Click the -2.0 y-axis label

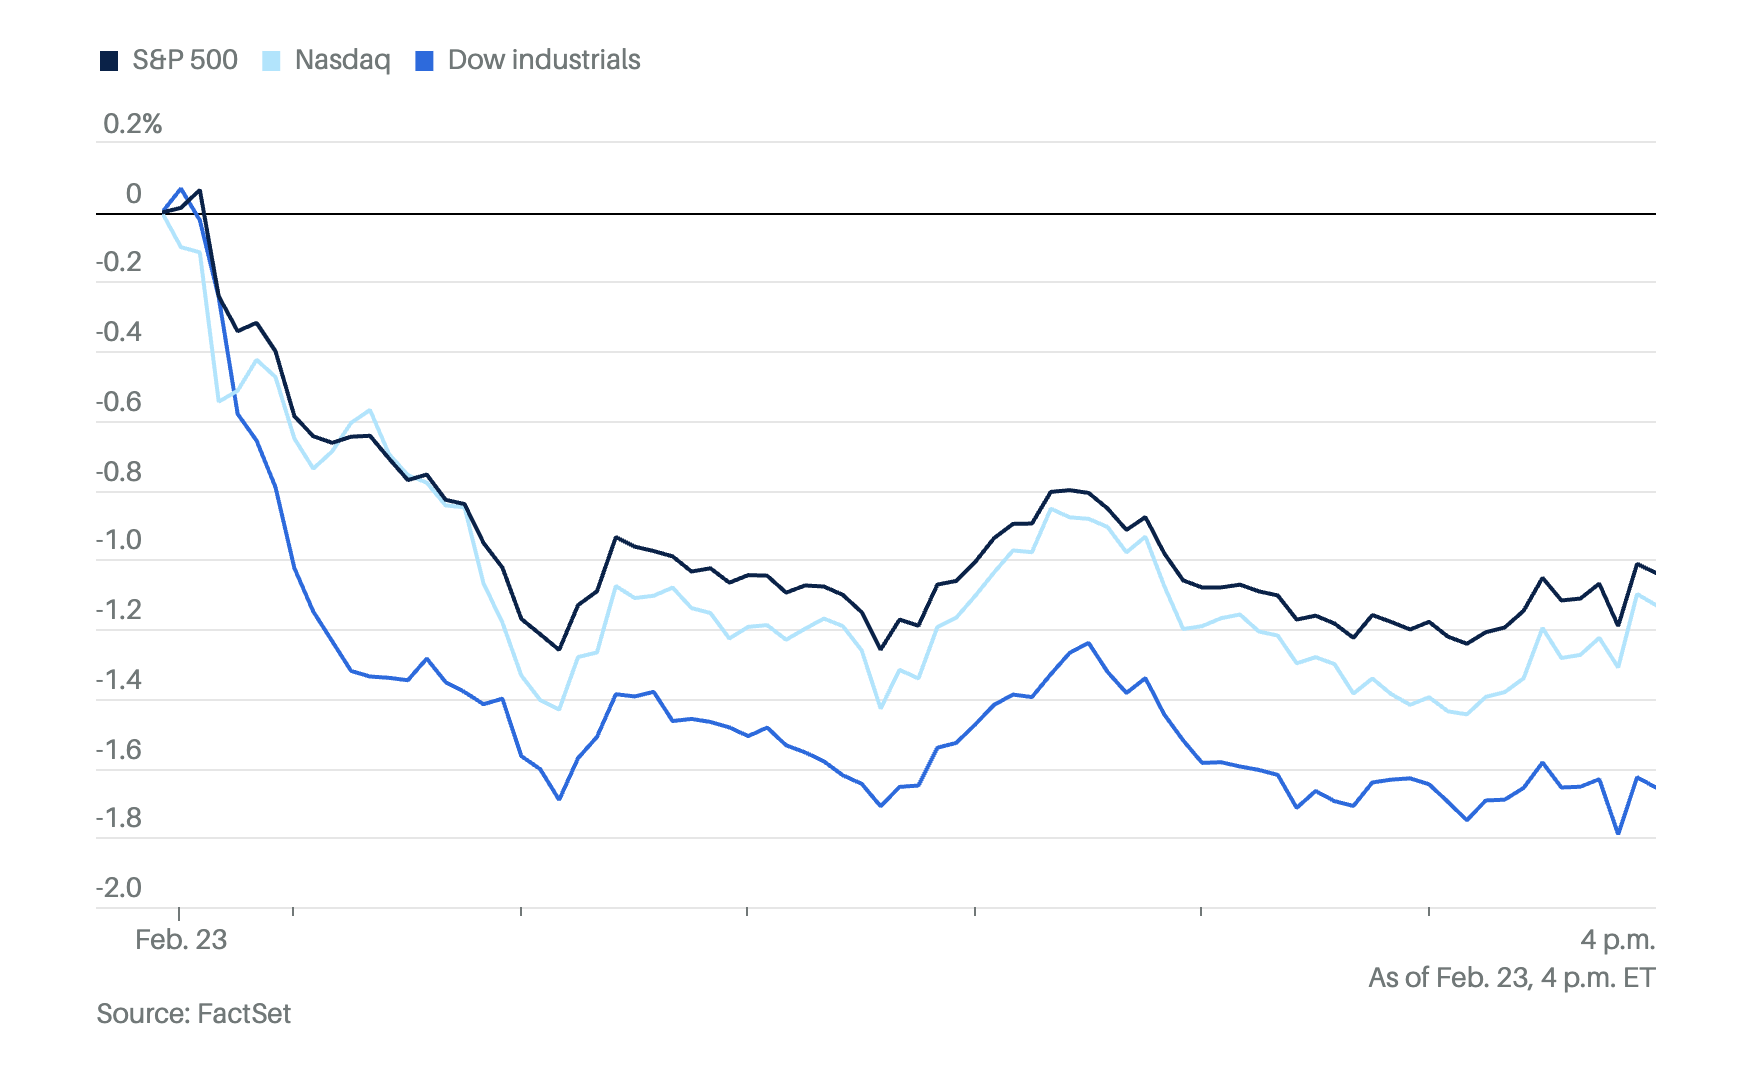[119, 888]
